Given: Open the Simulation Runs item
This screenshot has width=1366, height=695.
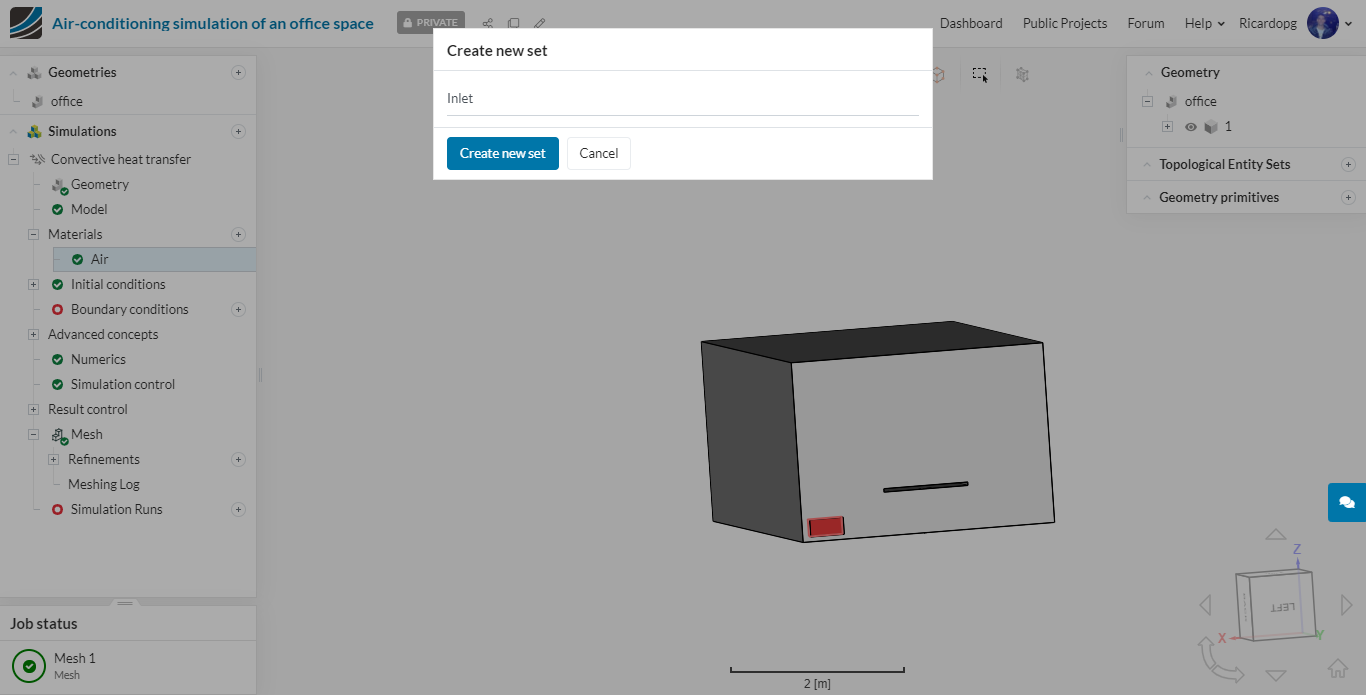Looking at the screenshot, I should [117, 509].
